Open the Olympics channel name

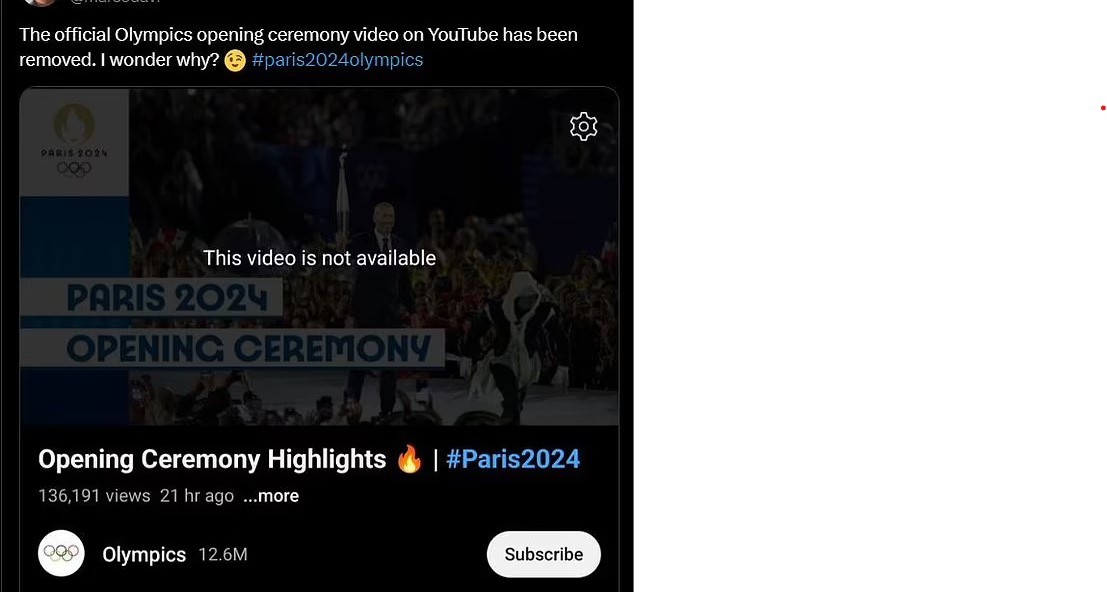[144, 555]
